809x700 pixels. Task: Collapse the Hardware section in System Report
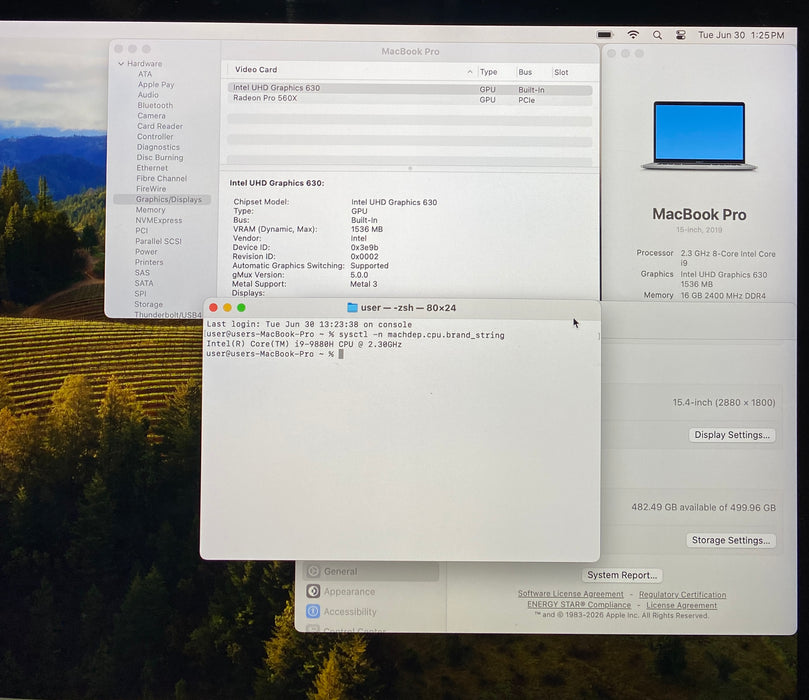point(121,63)
